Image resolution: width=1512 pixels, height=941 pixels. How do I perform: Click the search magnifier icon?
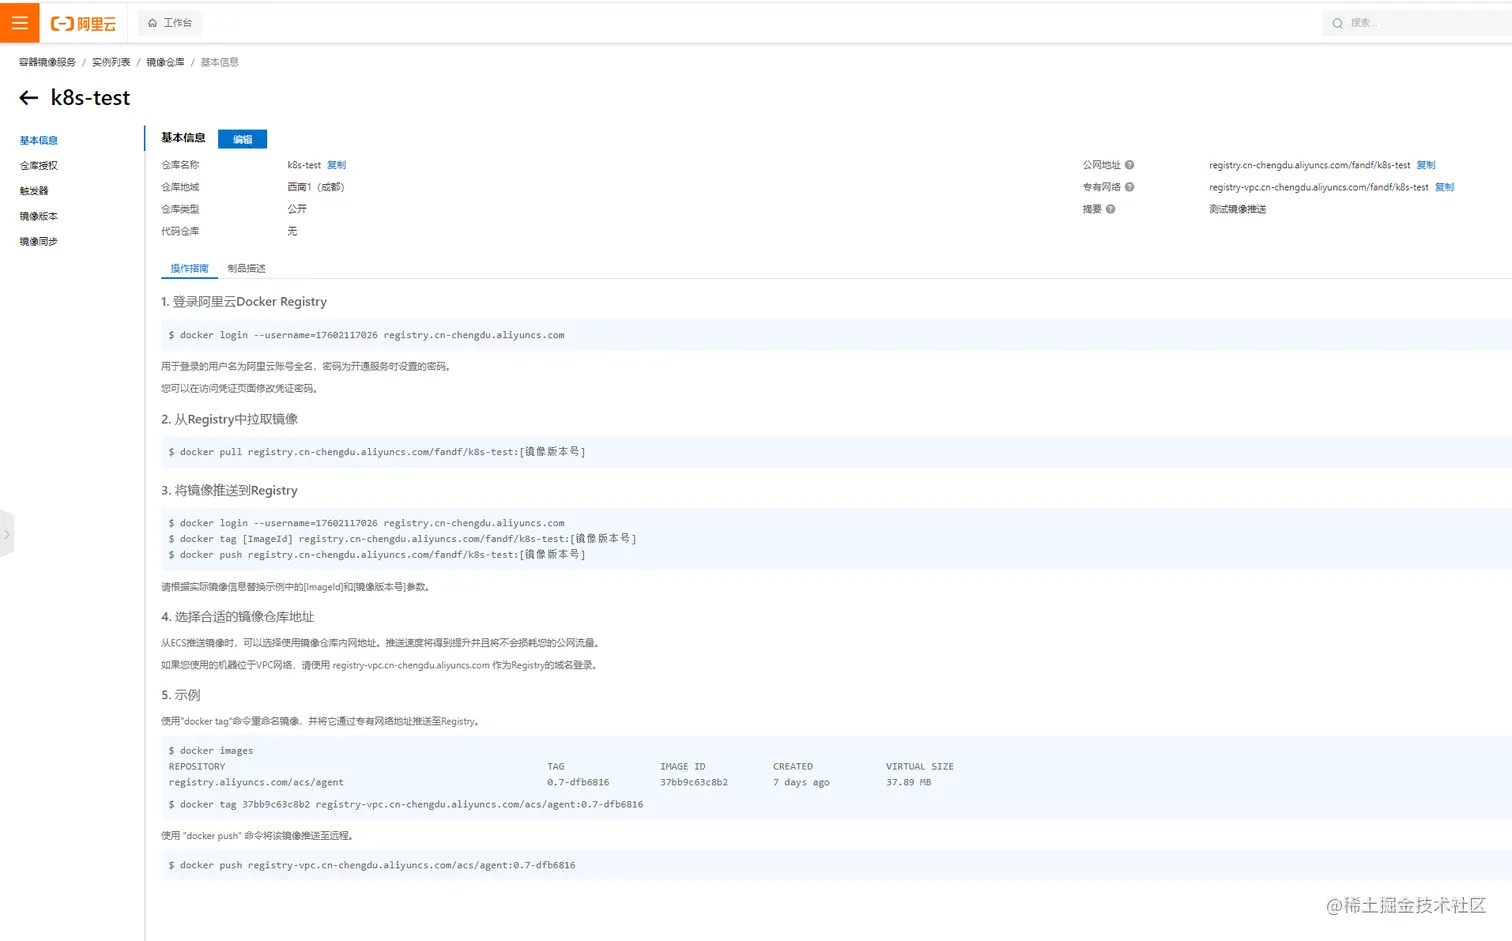coord(1337,23)
